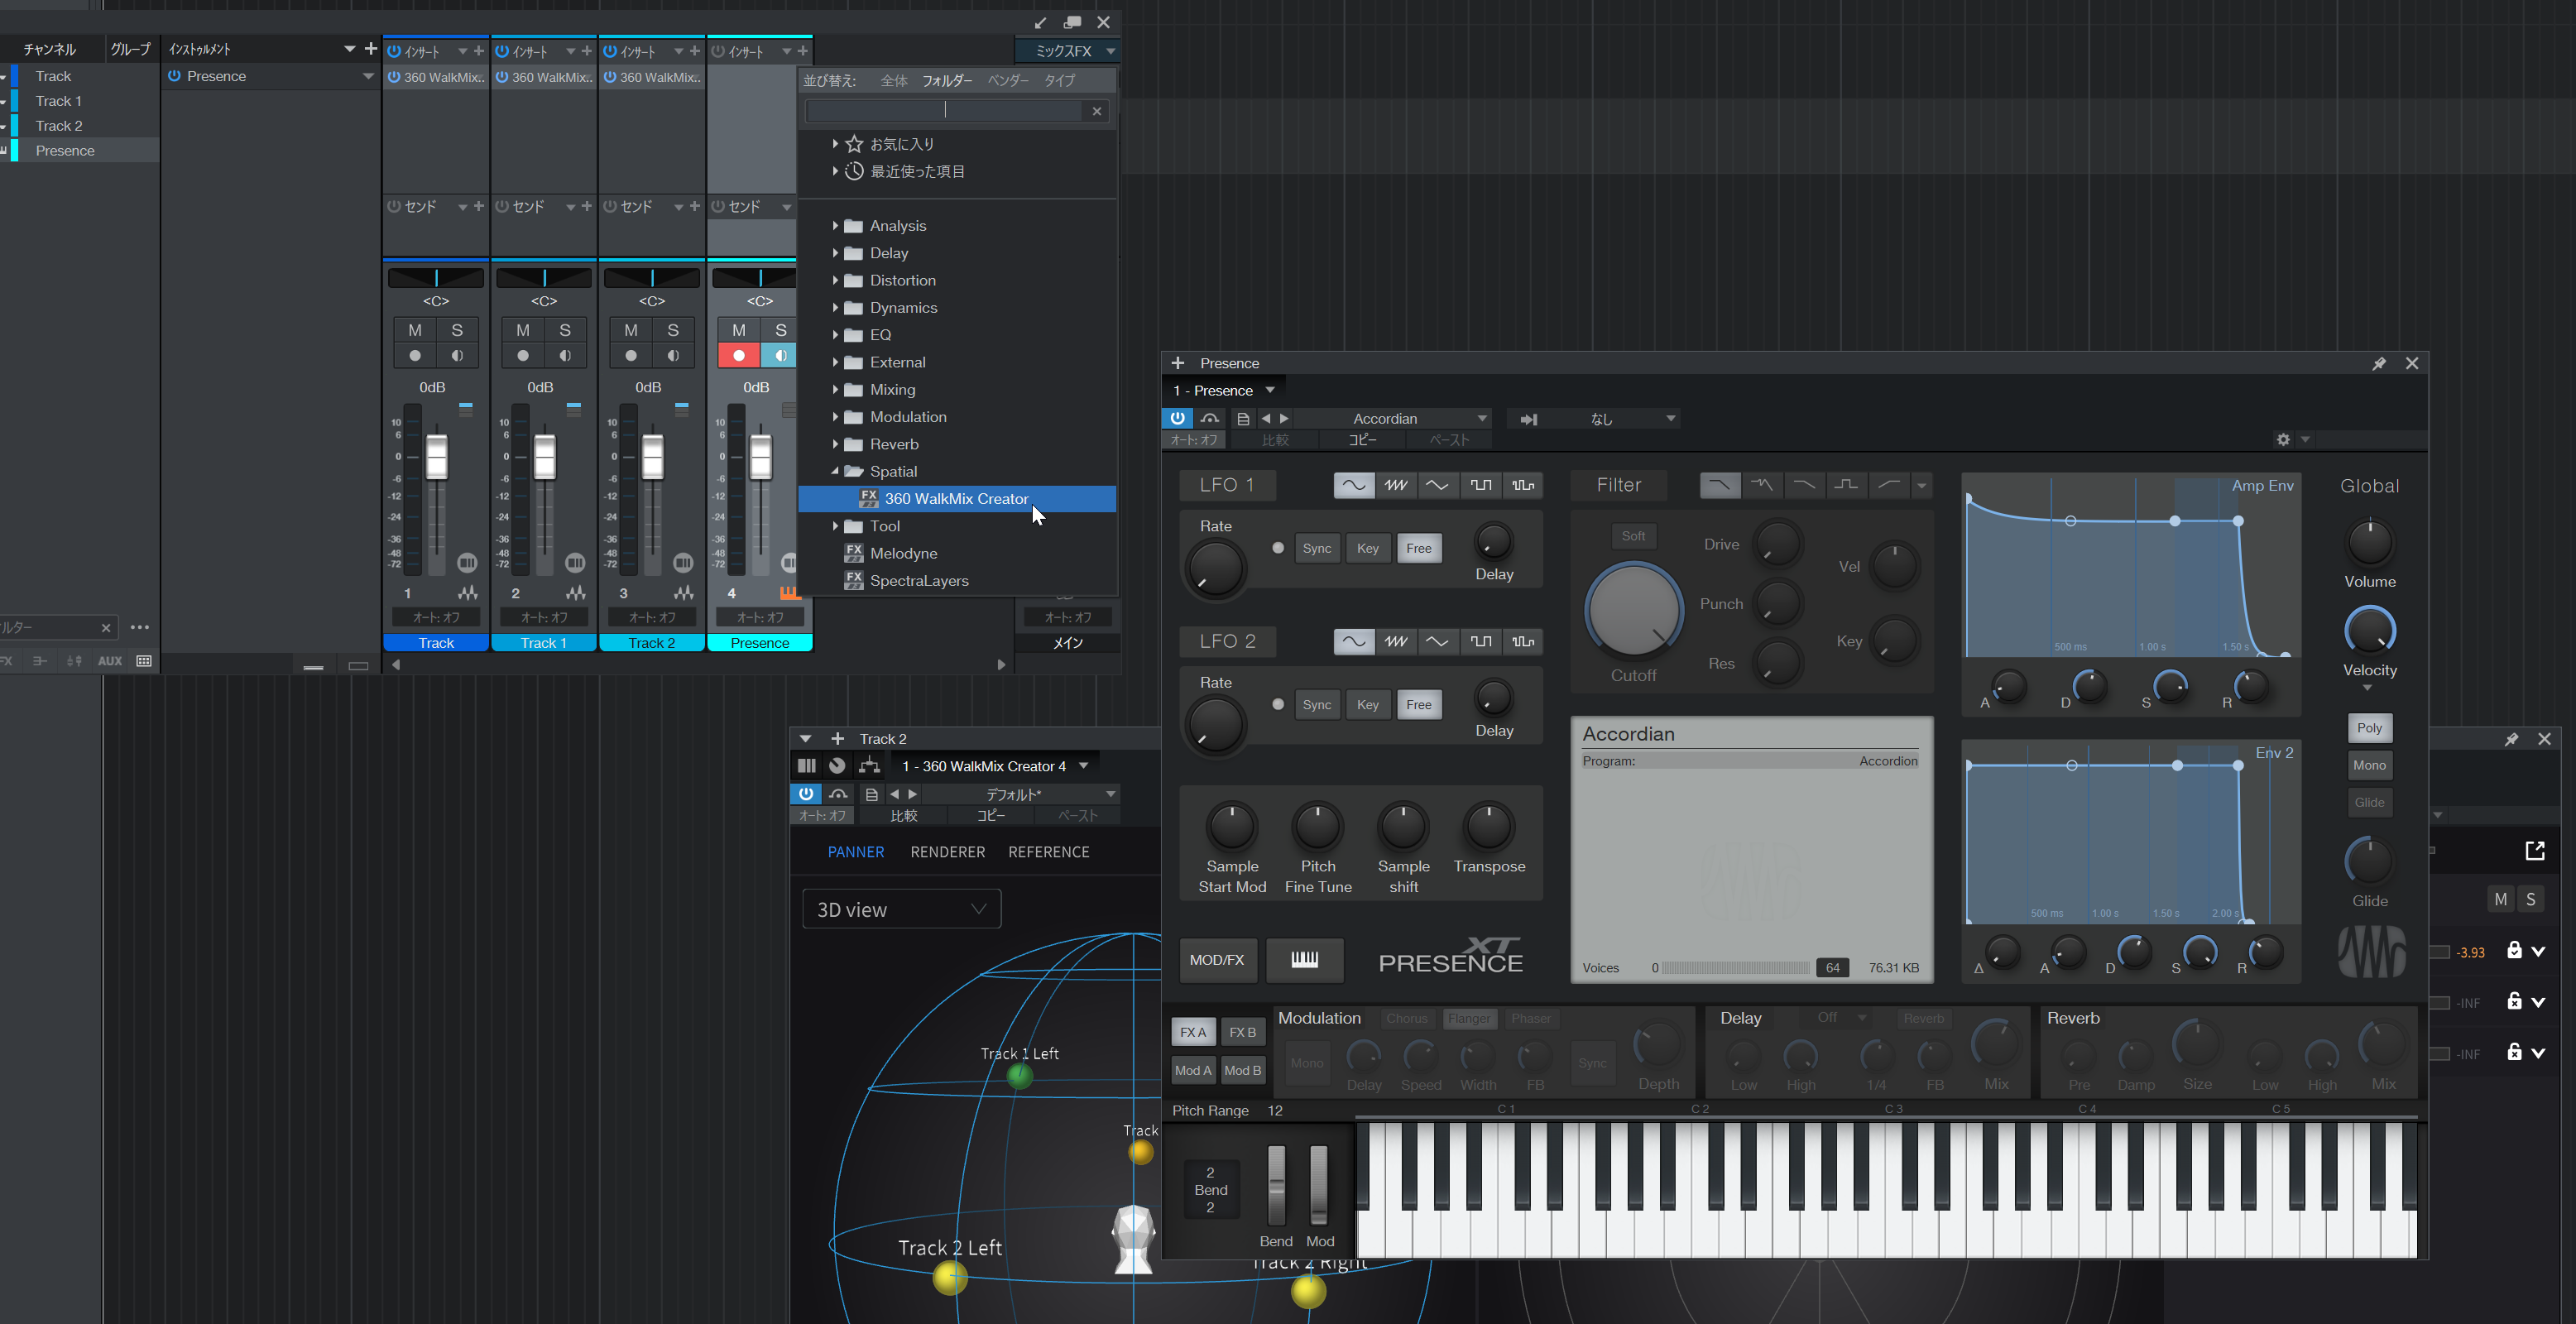2576x1324 pixels.
Task: Toggle the filter Soft button
Action: [1633, 536]
